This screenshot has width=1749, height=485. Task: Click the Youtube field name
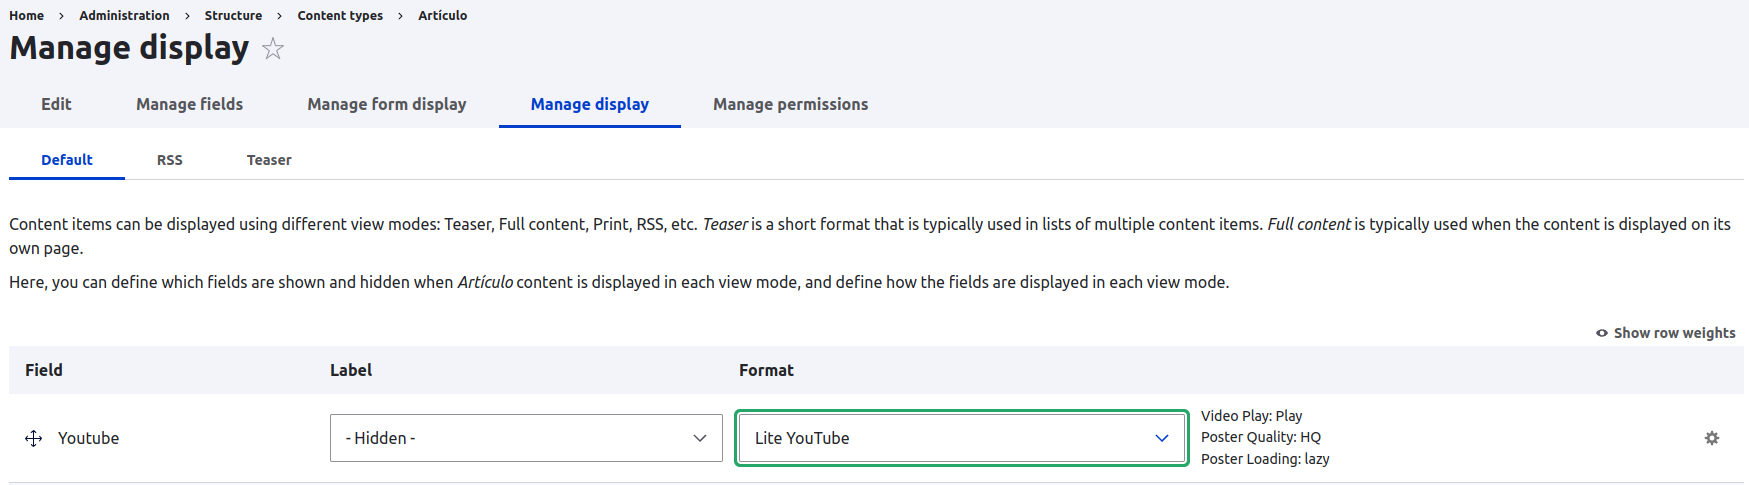click(x=88, y=438)
